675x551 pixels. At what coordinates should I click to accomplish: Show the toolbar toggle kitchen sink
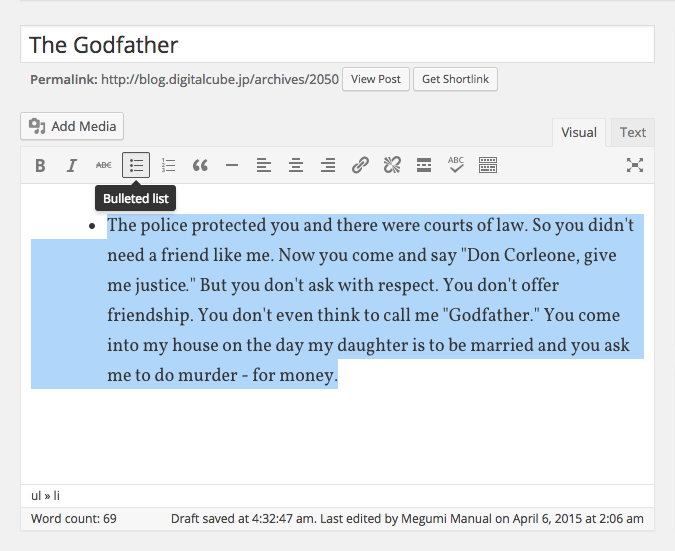point(488,166)
